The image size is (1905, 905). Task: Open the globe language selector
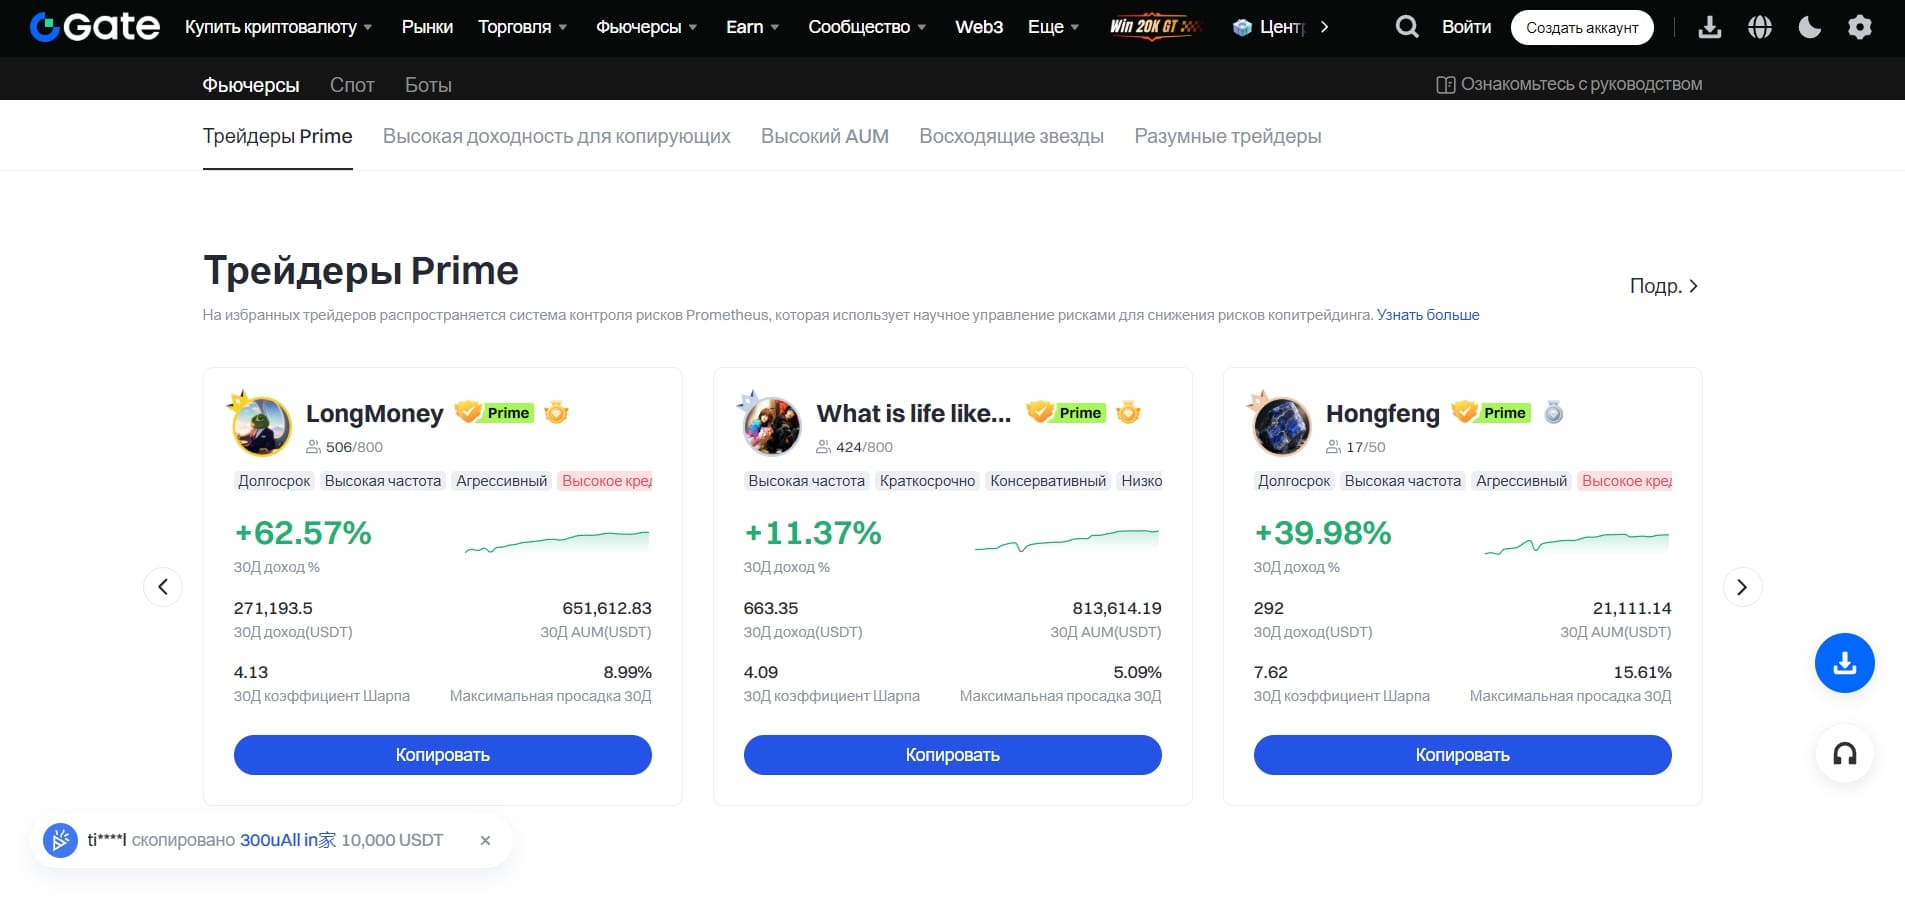pos(1760,27)
